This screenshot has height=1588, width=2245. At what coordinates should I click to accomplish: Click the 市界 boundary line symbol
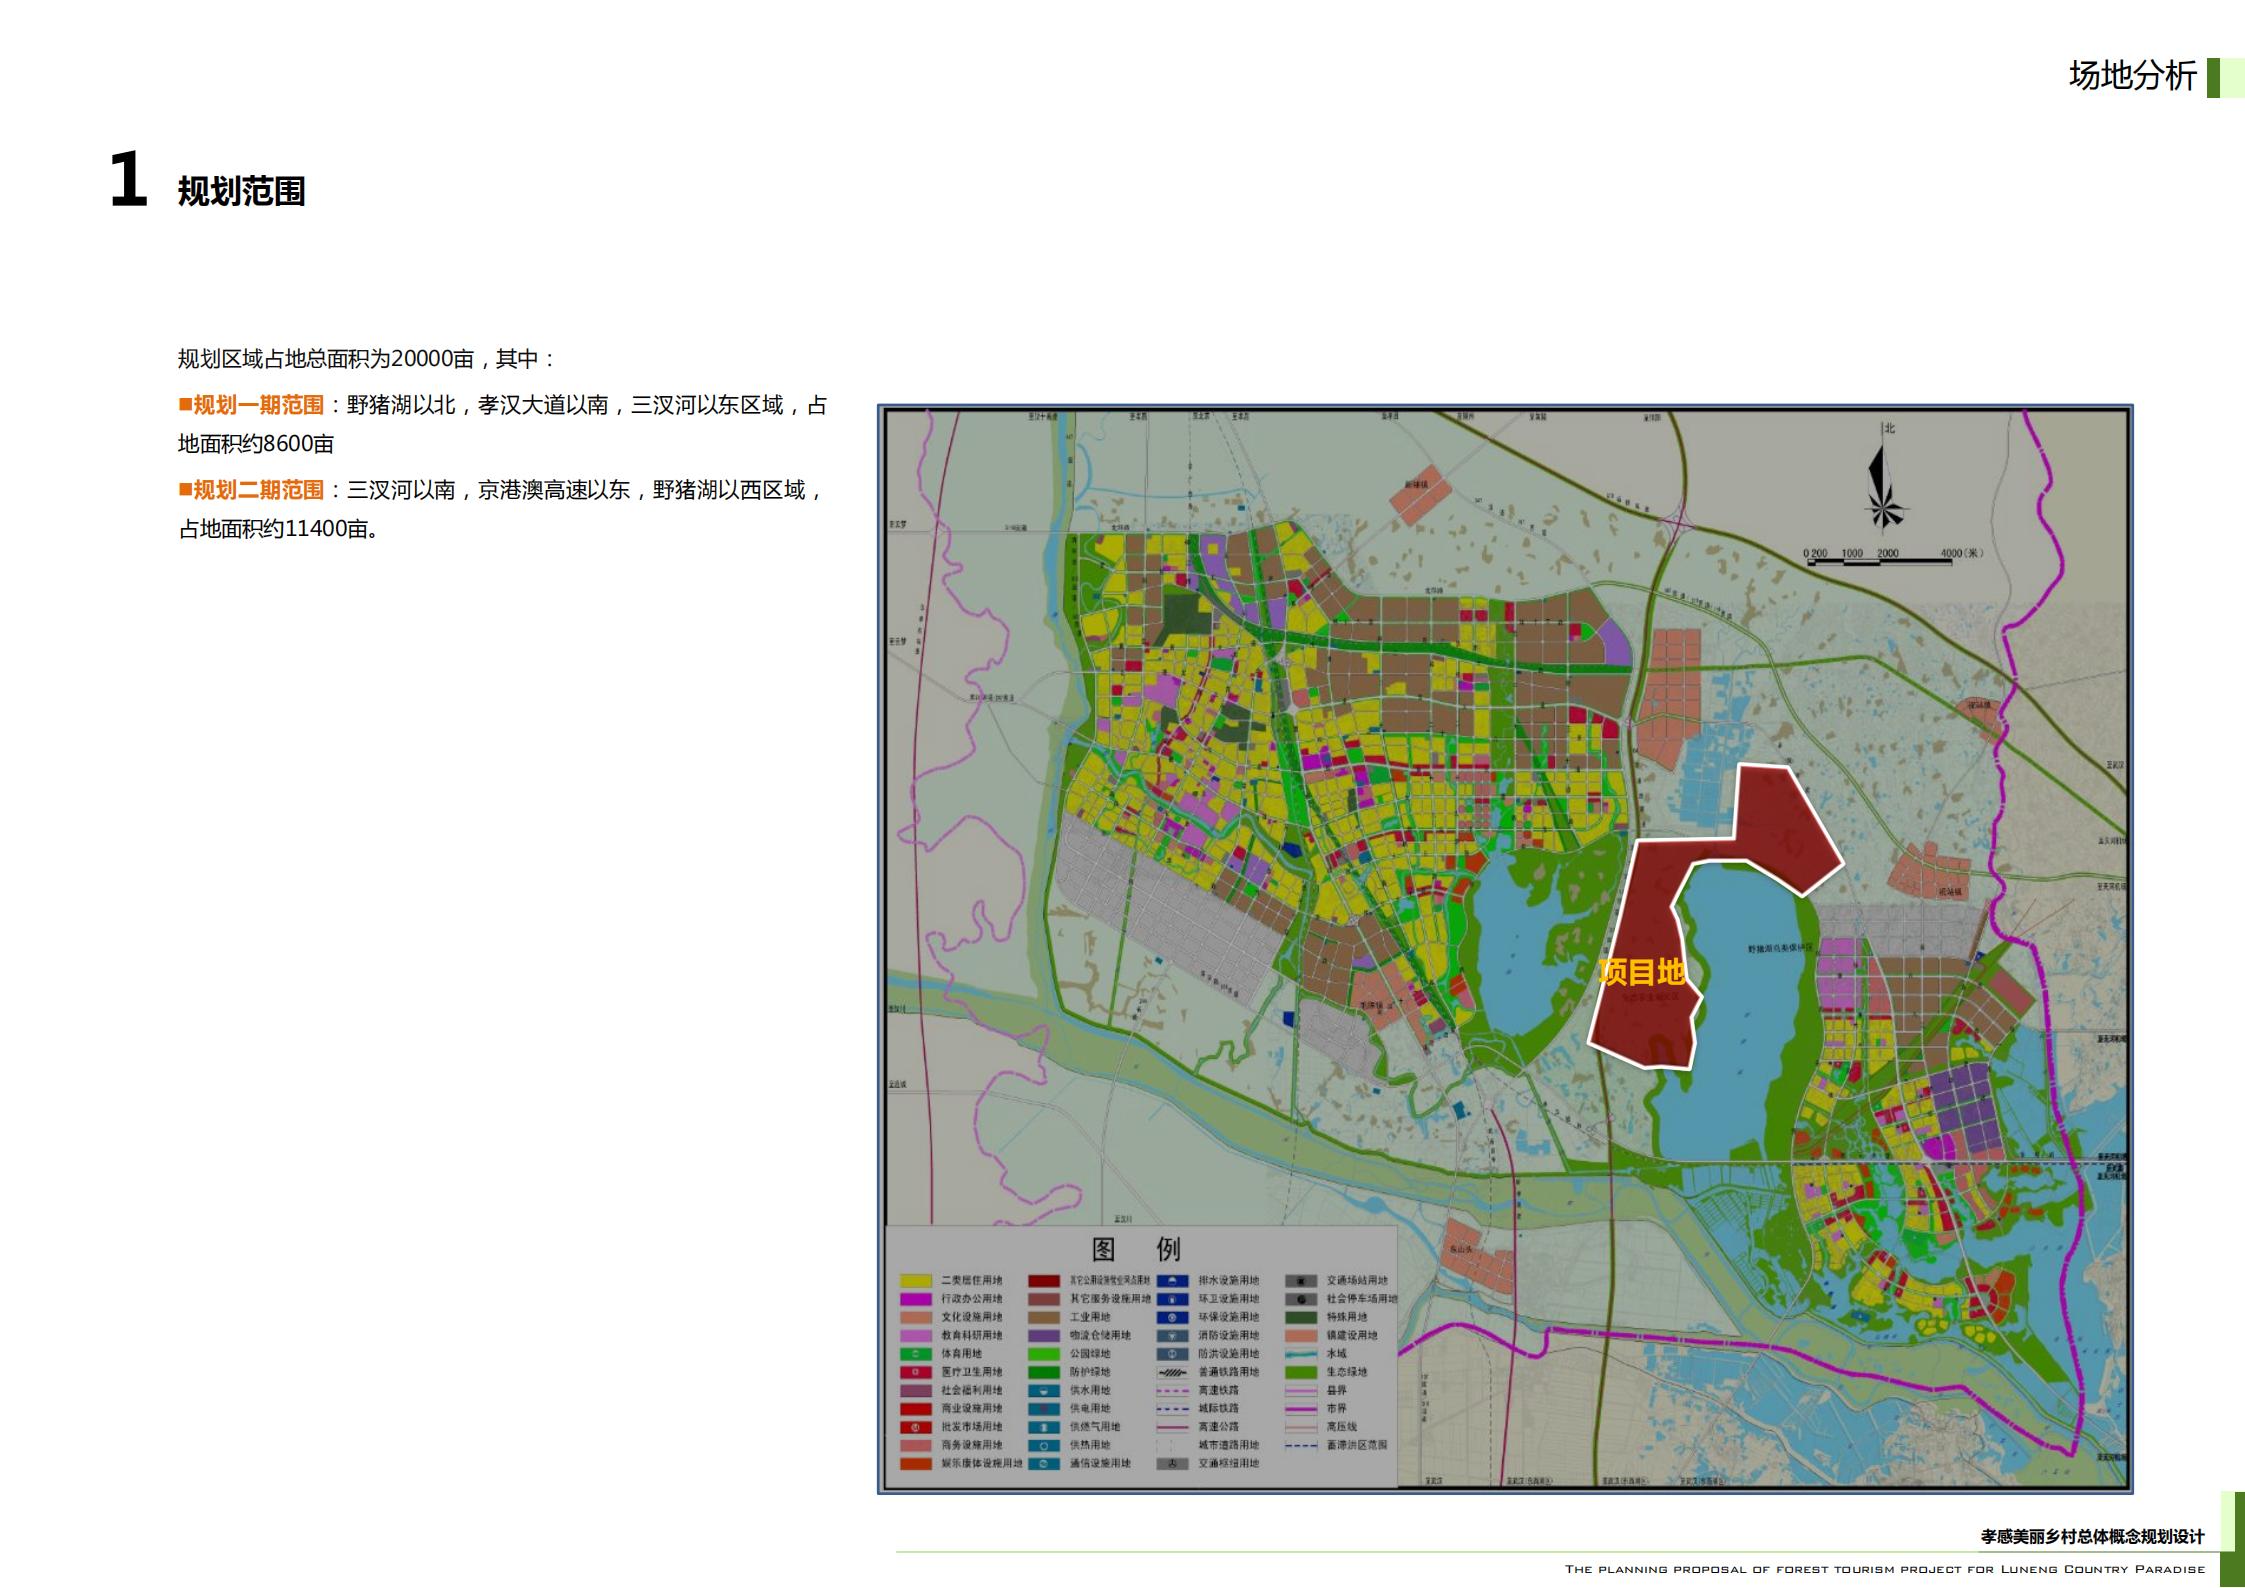pyautogui.click(x=1301, y=1409)
